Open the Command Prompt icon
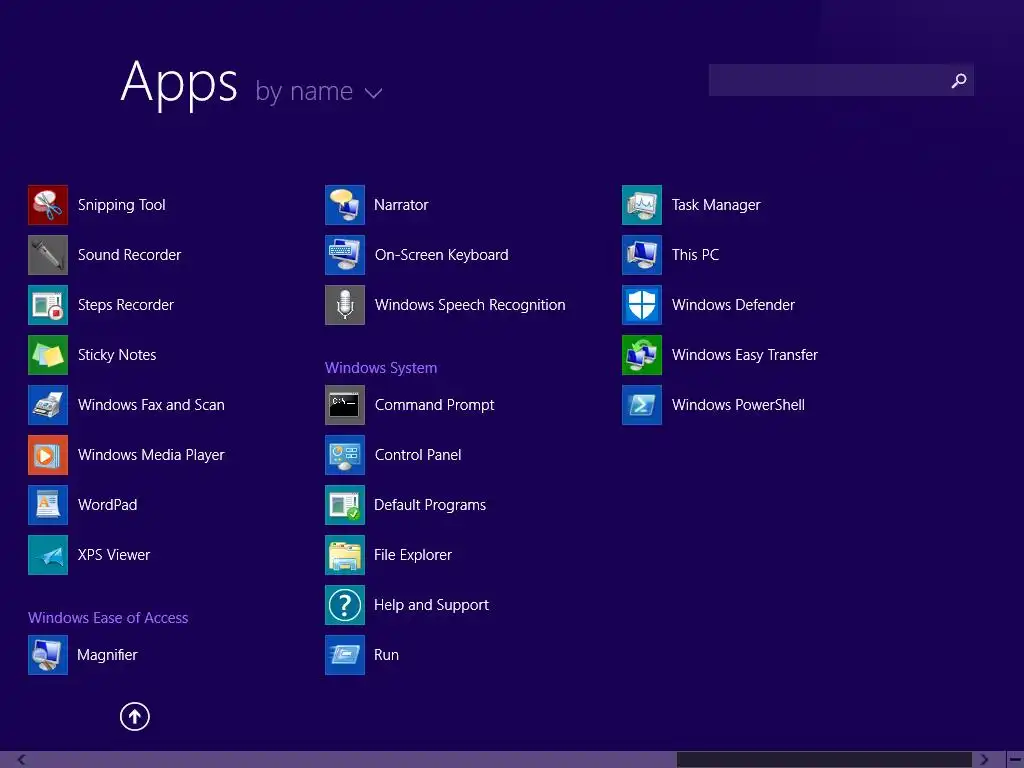 pos(345,405)
